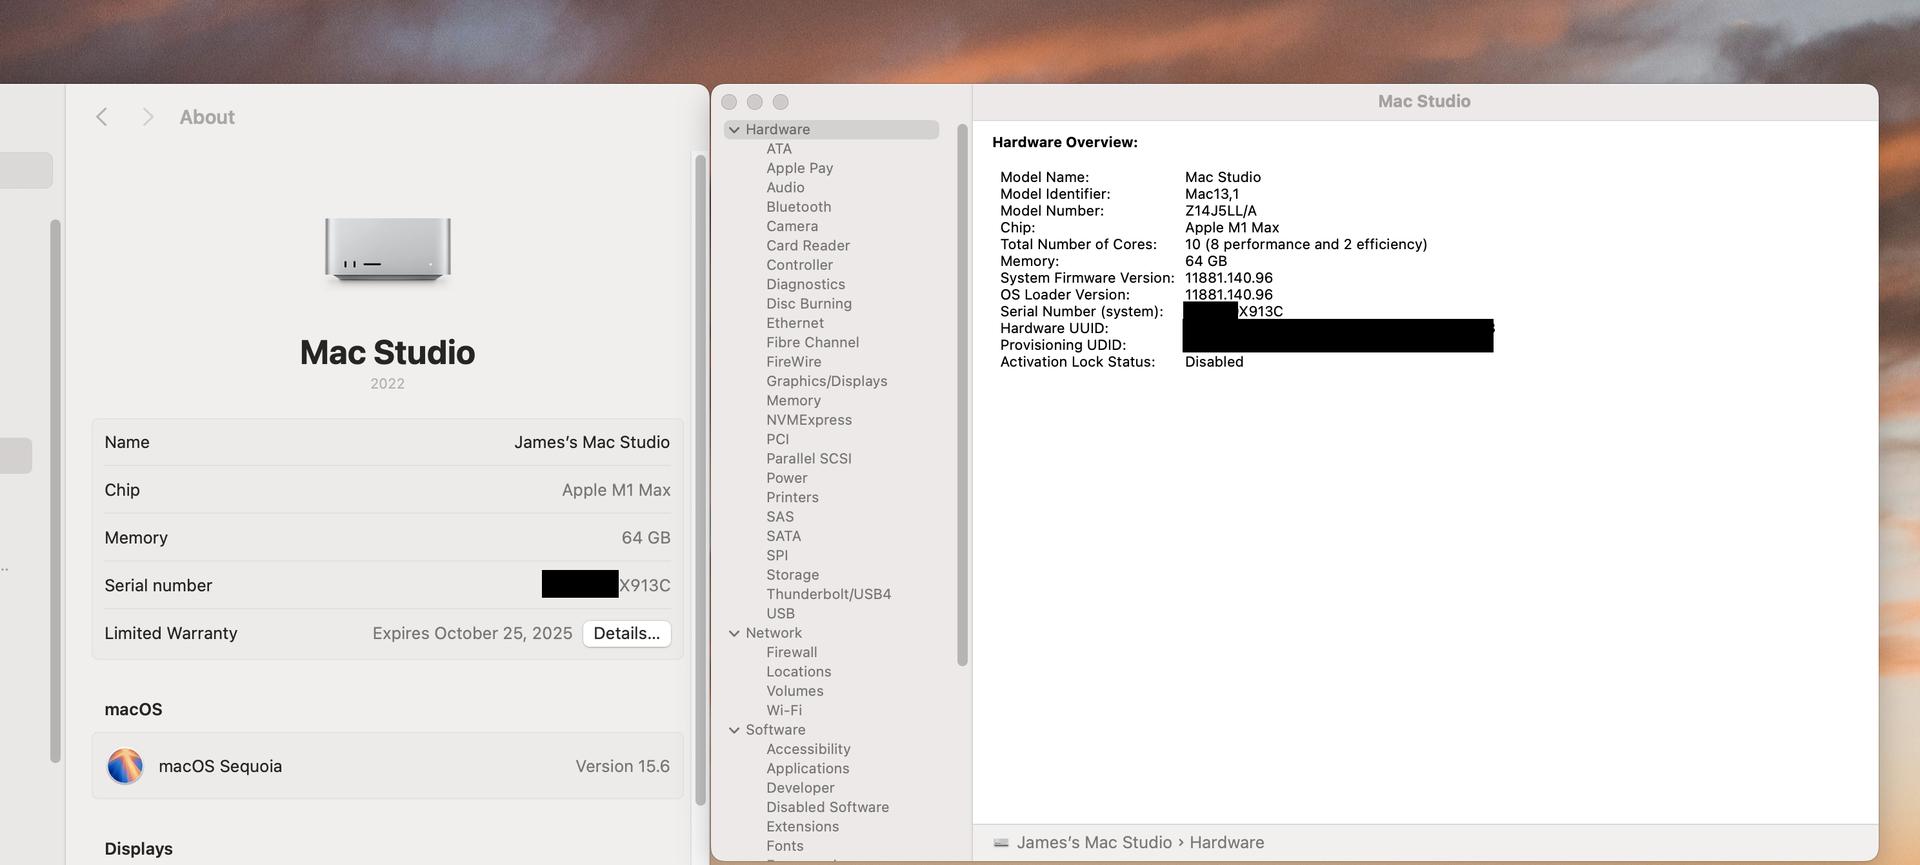The height and width of the screenshot is (865, 1920).
Task: Collapse the Hardware section
Action: coord(734,130)
